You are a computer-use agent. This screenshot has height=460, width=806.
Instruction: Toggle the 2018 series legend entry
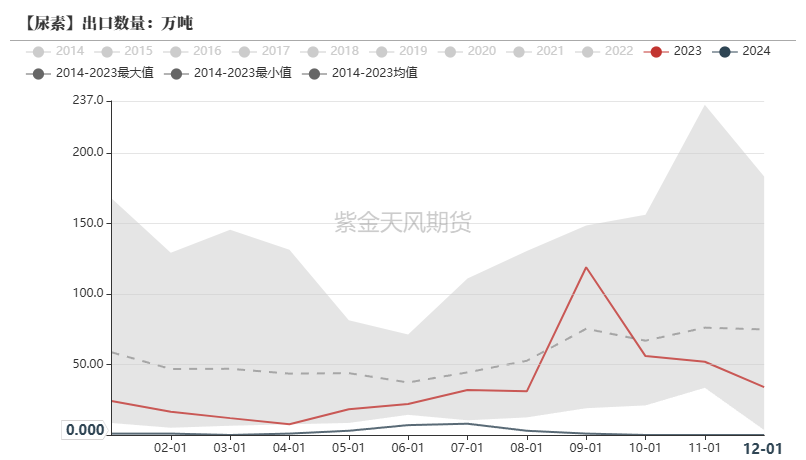[330, 51]
